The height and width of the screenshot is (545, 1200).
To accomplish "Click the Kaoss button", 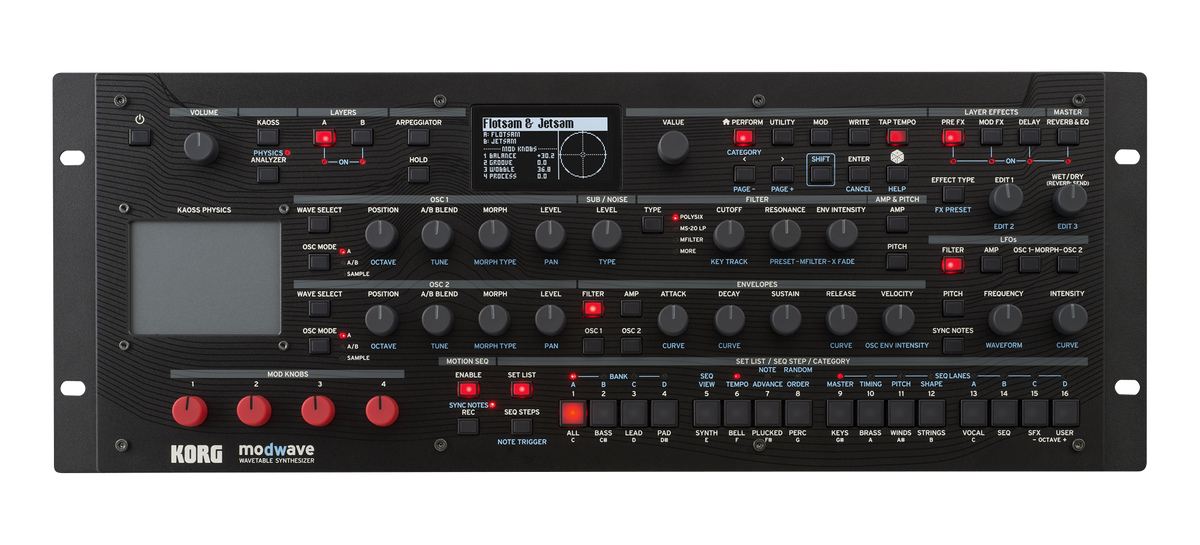I will click(267, 136).
